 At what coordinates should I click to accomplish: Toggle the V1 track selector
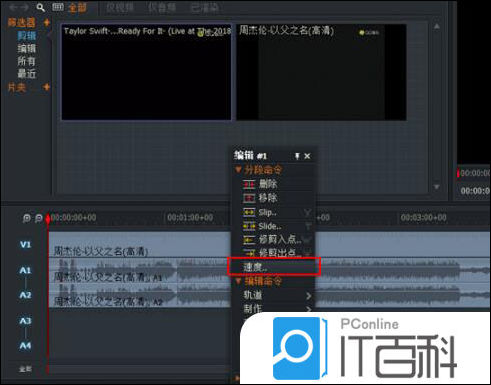click(x=25, y=245)
